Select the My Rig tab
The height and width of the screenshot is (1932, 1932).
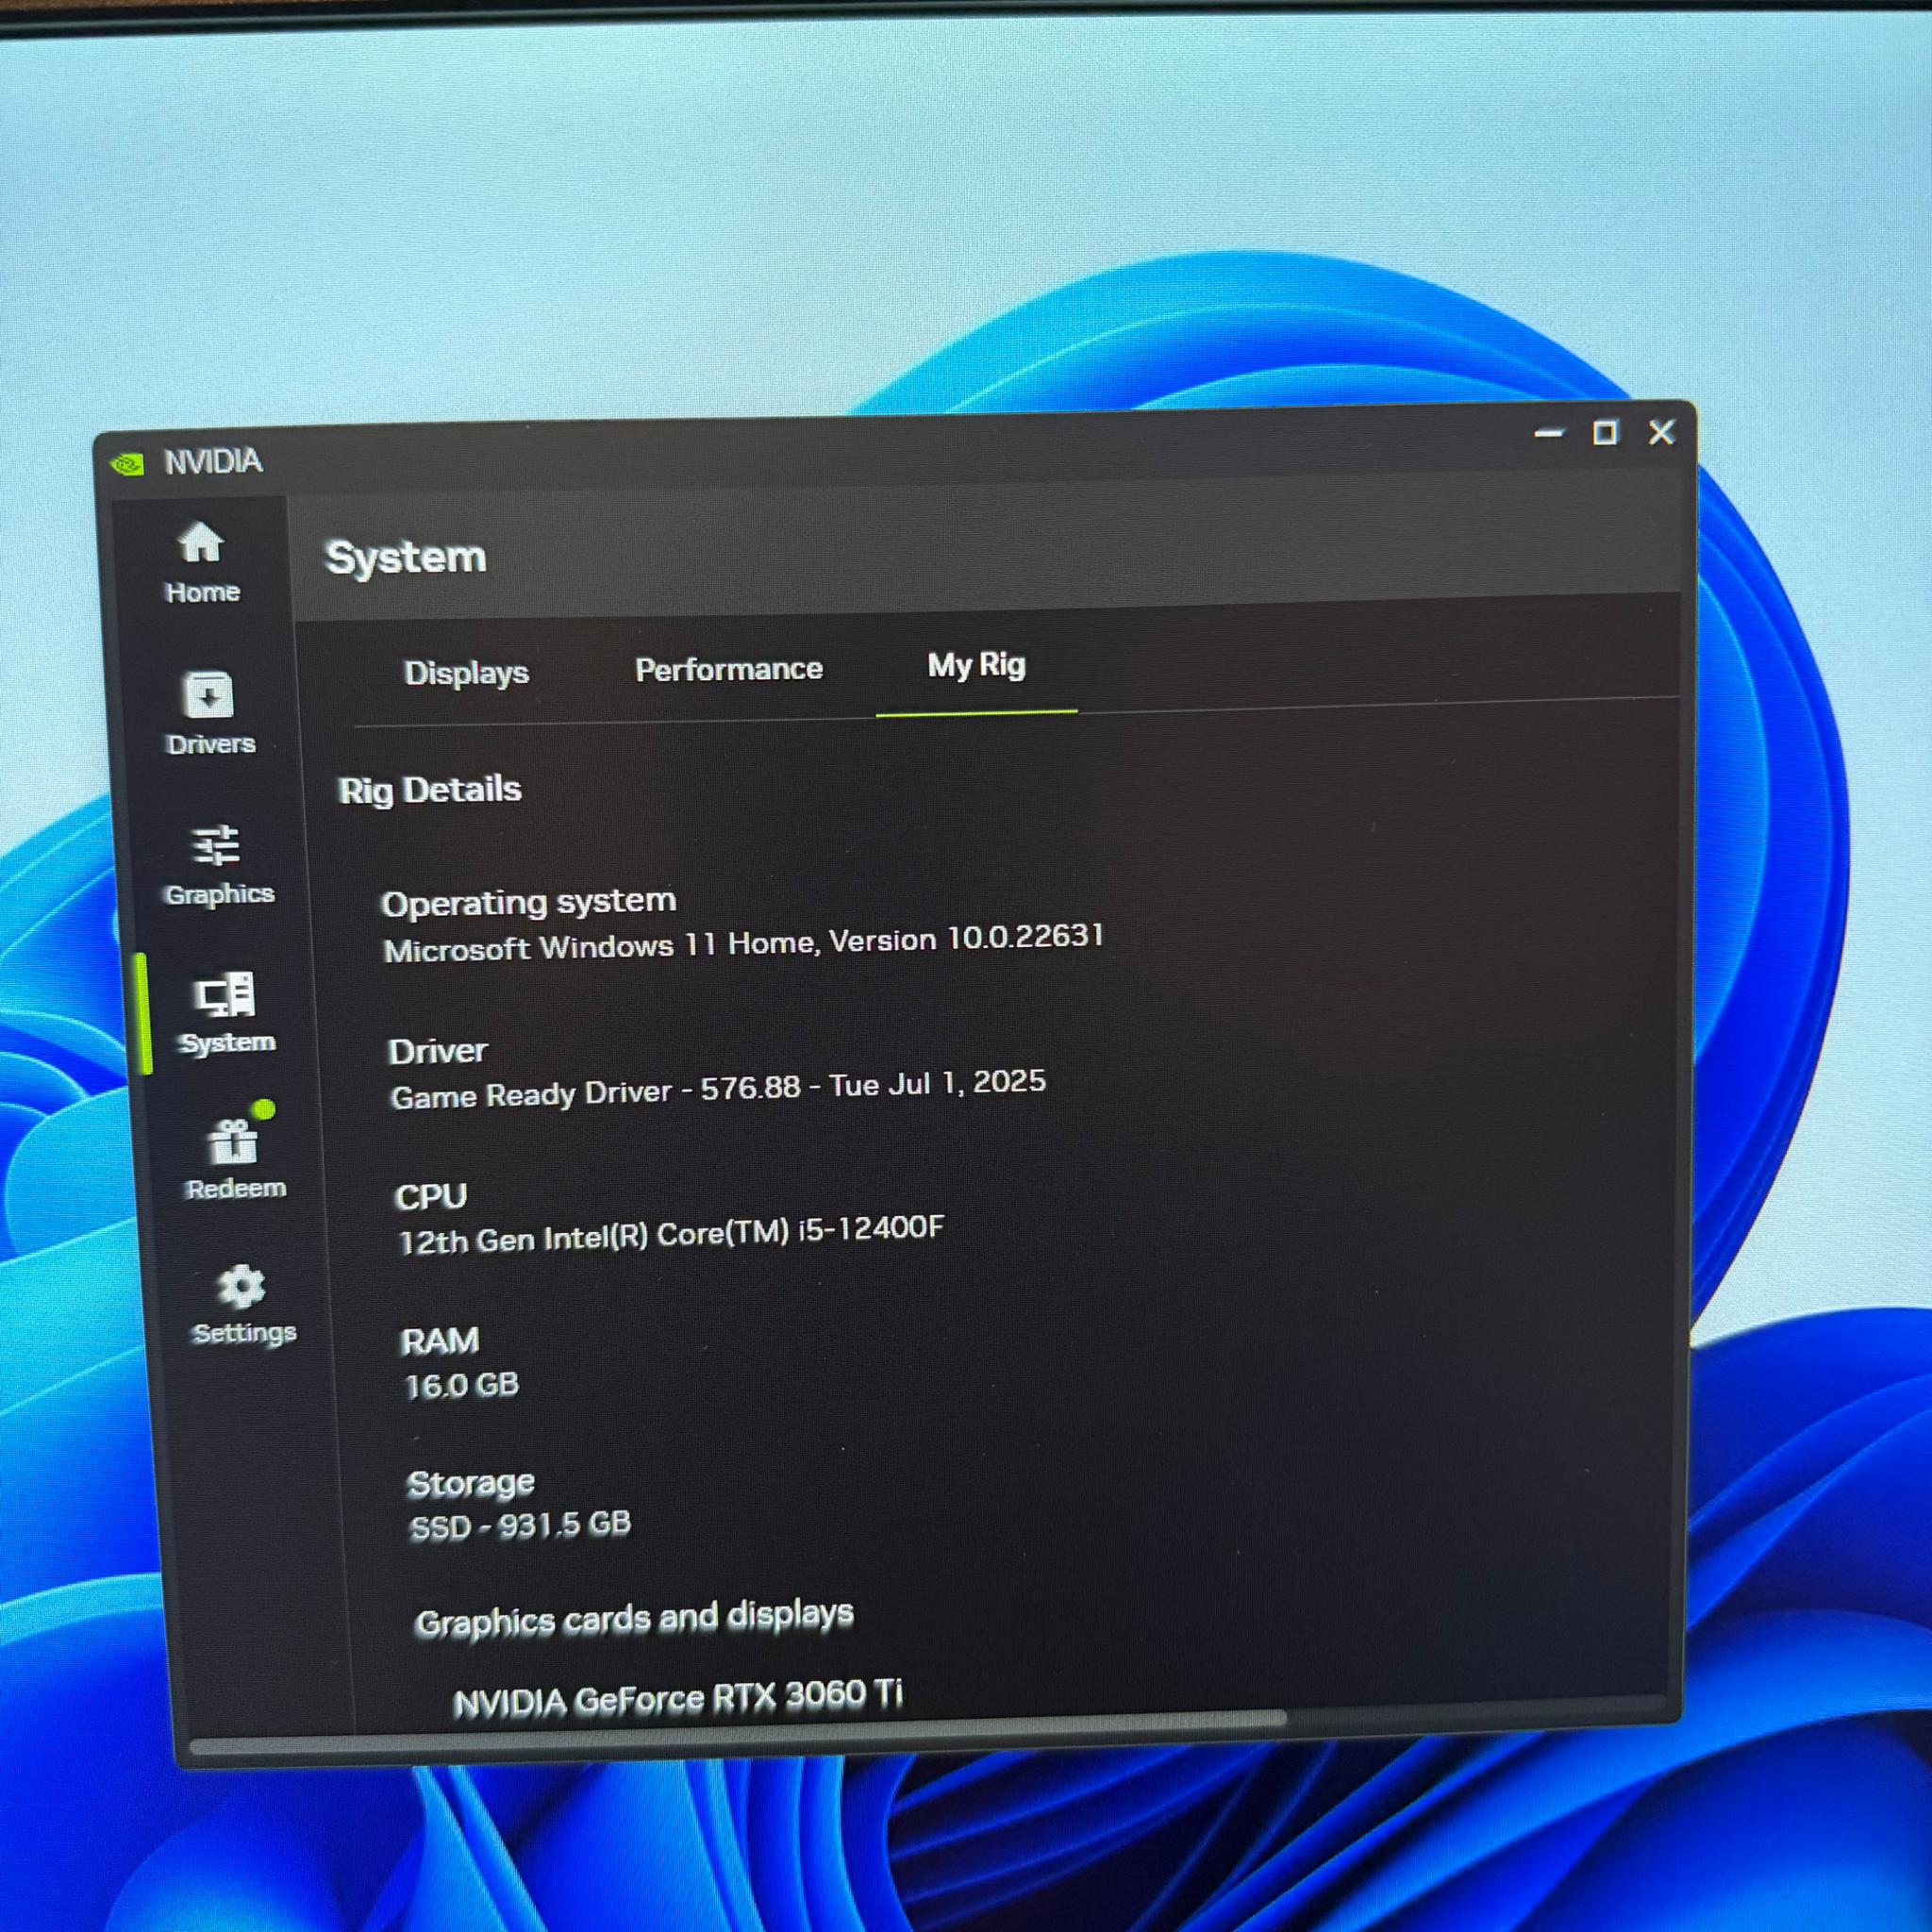pos(976,665)
